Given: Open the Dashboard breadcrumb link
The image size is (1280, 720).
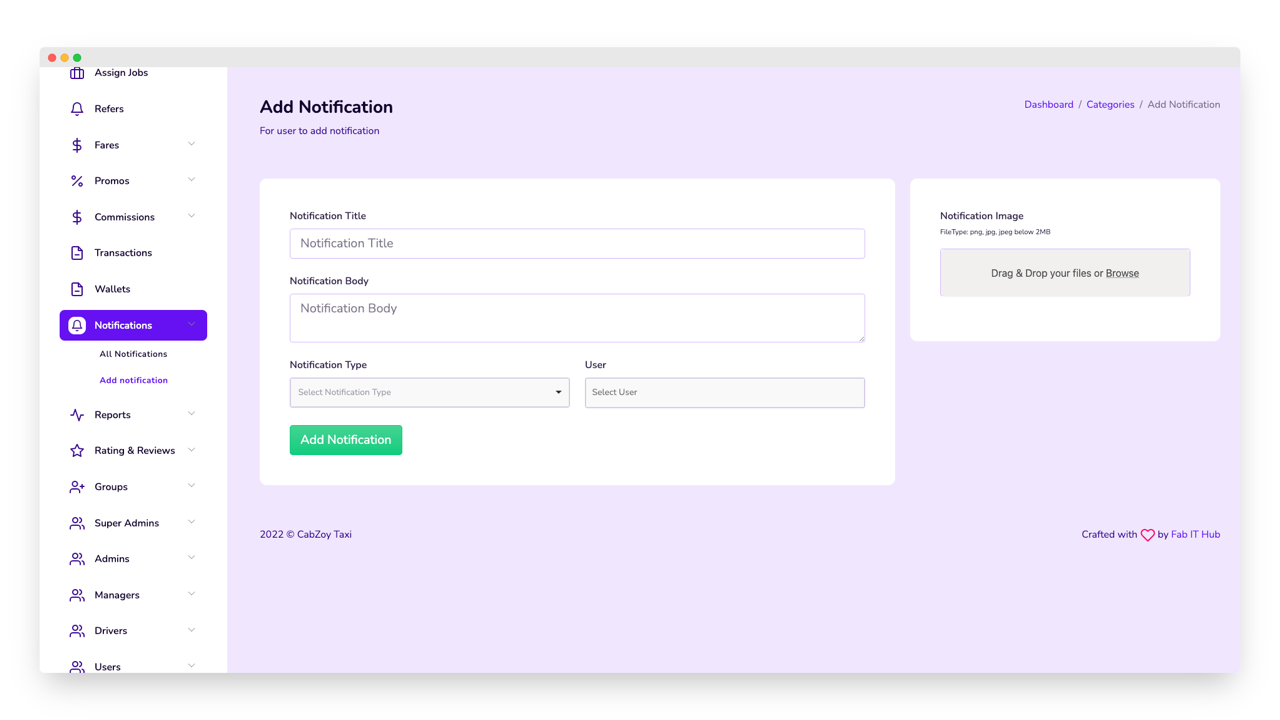Looking at the screenshot, I should (1048, 104).
